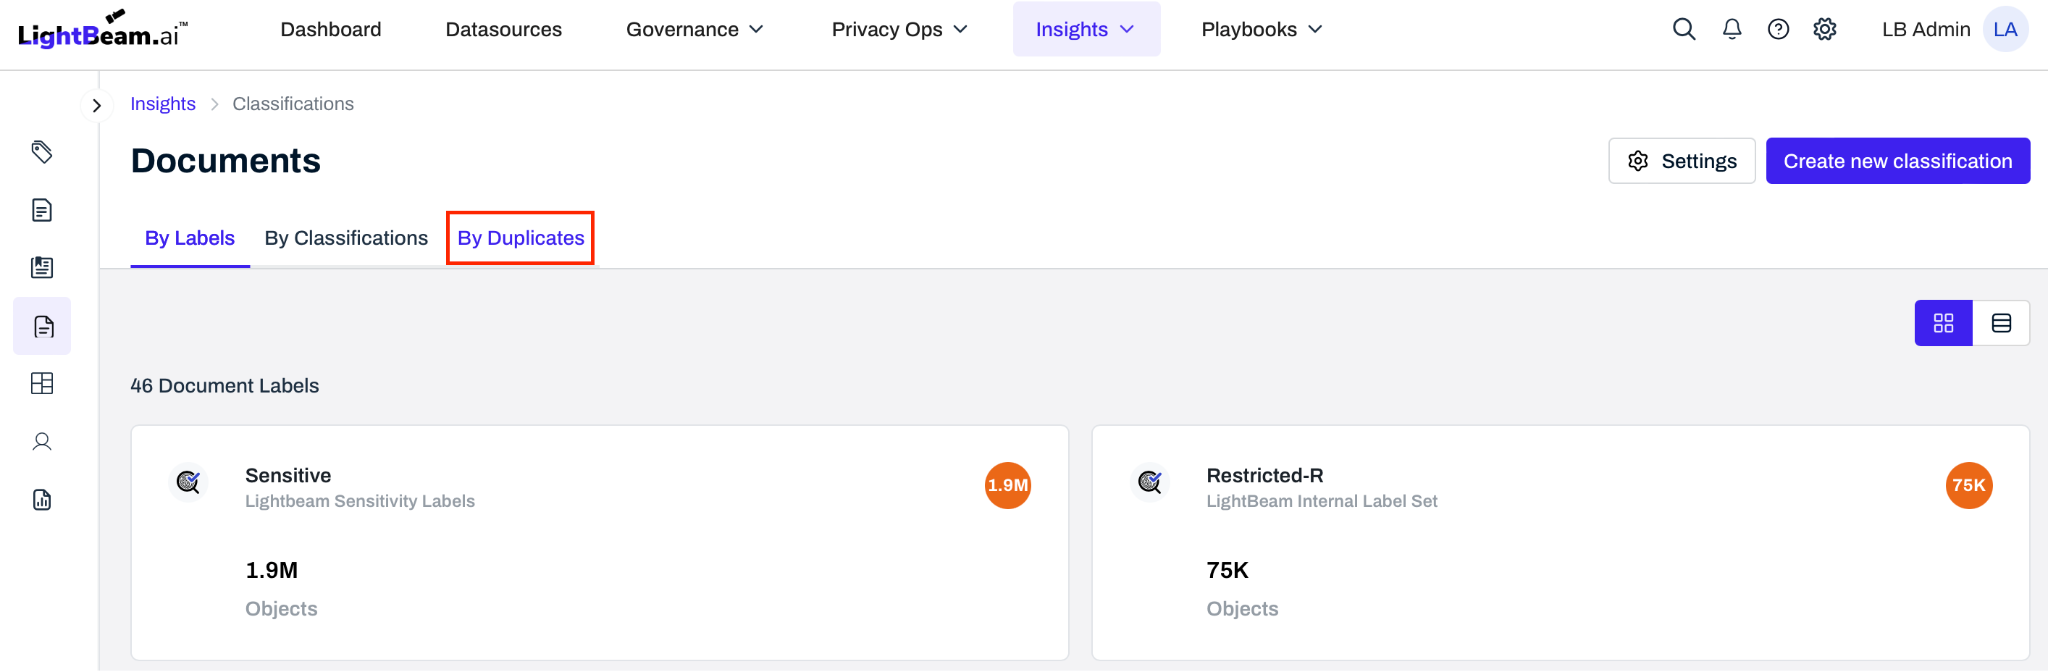Open the notifications bell
This screenshot has height=671, width=2048.
point(1732,29)
